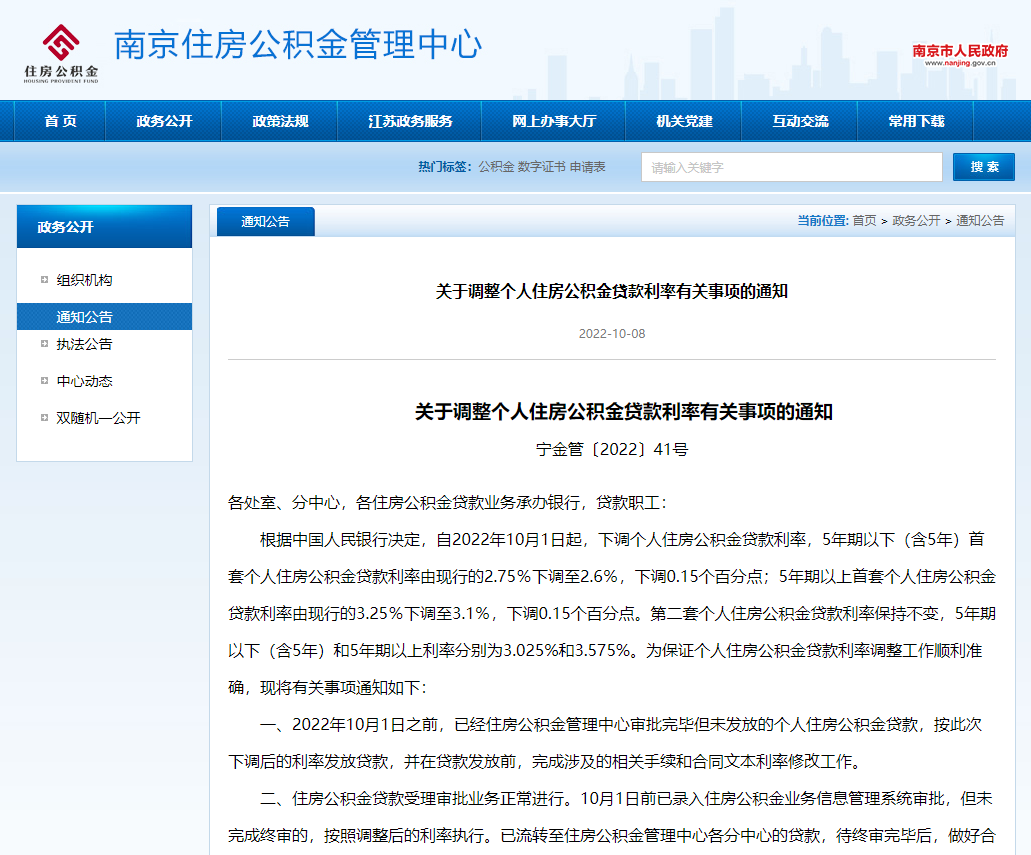The height and width of the screenshot is (855, 1031).
Task: Click 首页 in the breadcrumb
Action: pyautogui.click(x=864, y=221)
